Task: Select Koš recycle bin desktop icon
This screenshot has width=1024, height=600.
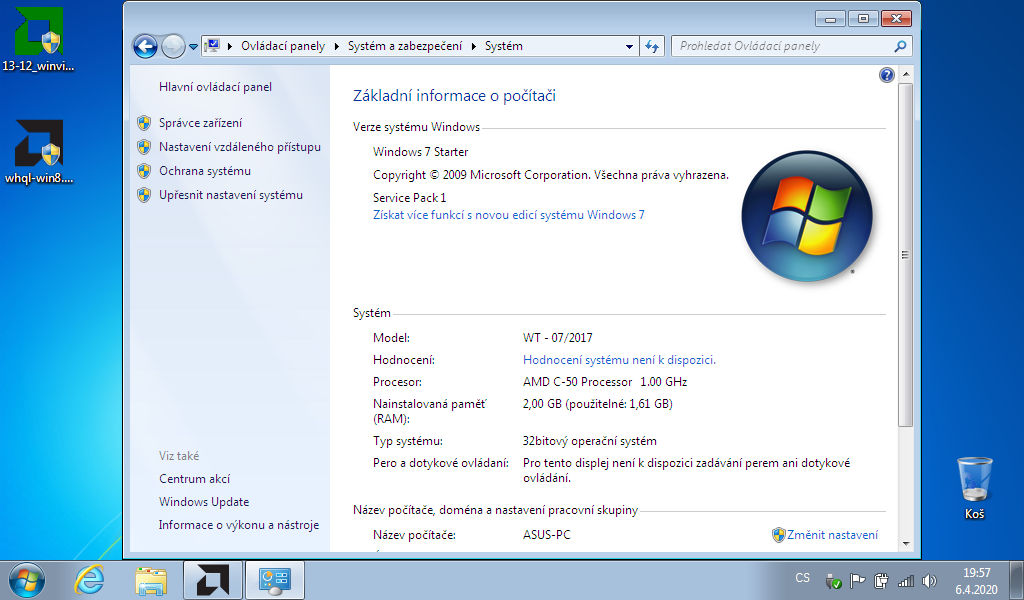Action: tap(974, 488)
